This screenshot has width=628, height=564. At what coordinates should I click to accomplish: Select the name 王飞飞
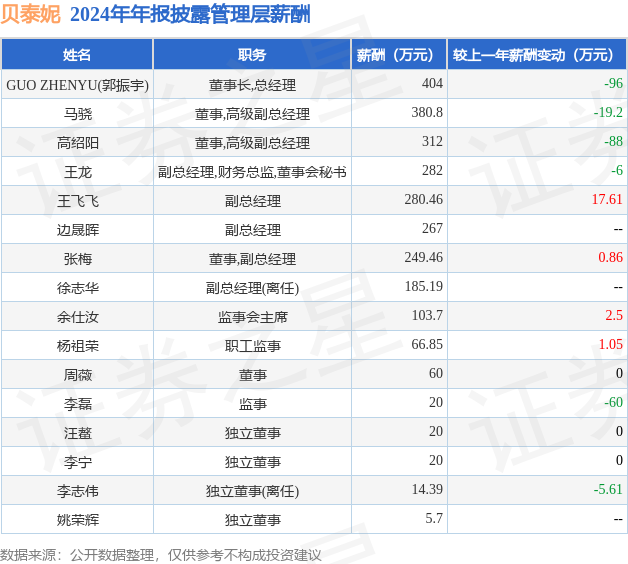pos(78,201)
